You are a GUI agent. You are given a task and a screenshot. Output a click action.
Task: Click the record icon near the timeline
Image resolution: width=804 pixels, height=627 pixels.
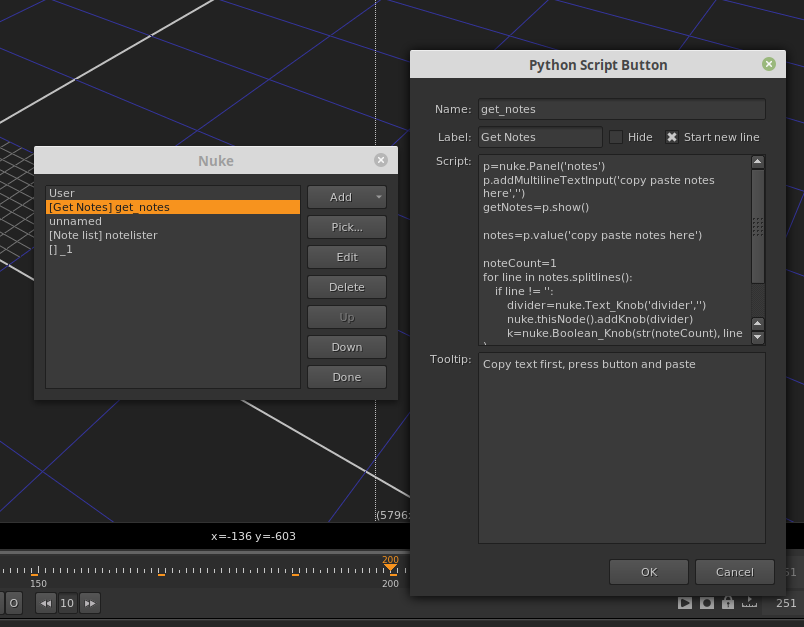tap(707, 603)
